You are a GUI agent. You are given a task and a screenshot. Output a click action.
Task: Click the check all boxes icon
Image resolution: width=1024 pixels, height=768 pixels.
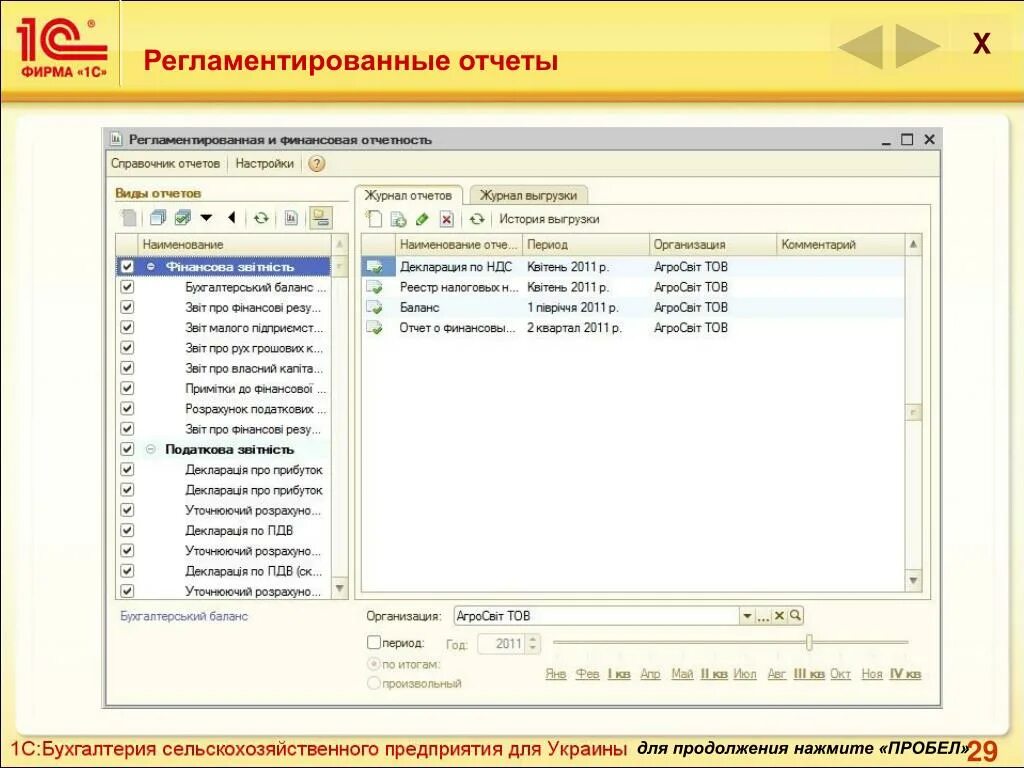coord(182,217)
